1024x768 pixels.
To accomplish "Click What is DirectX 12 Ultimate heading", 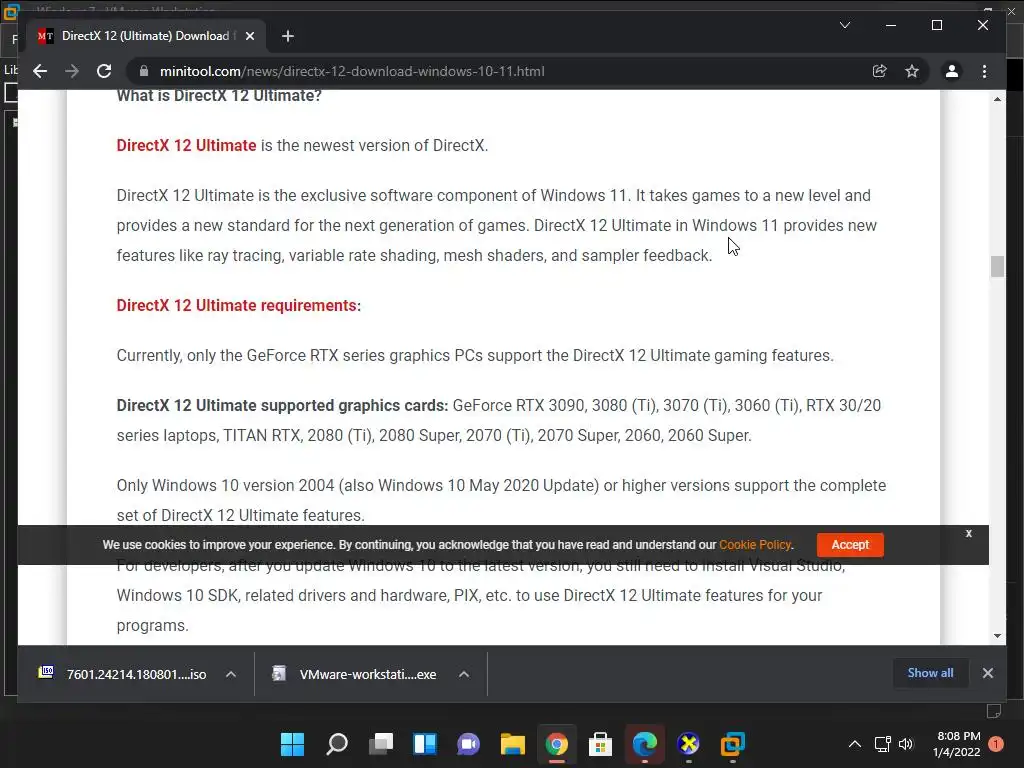I will tap(219, 96).
